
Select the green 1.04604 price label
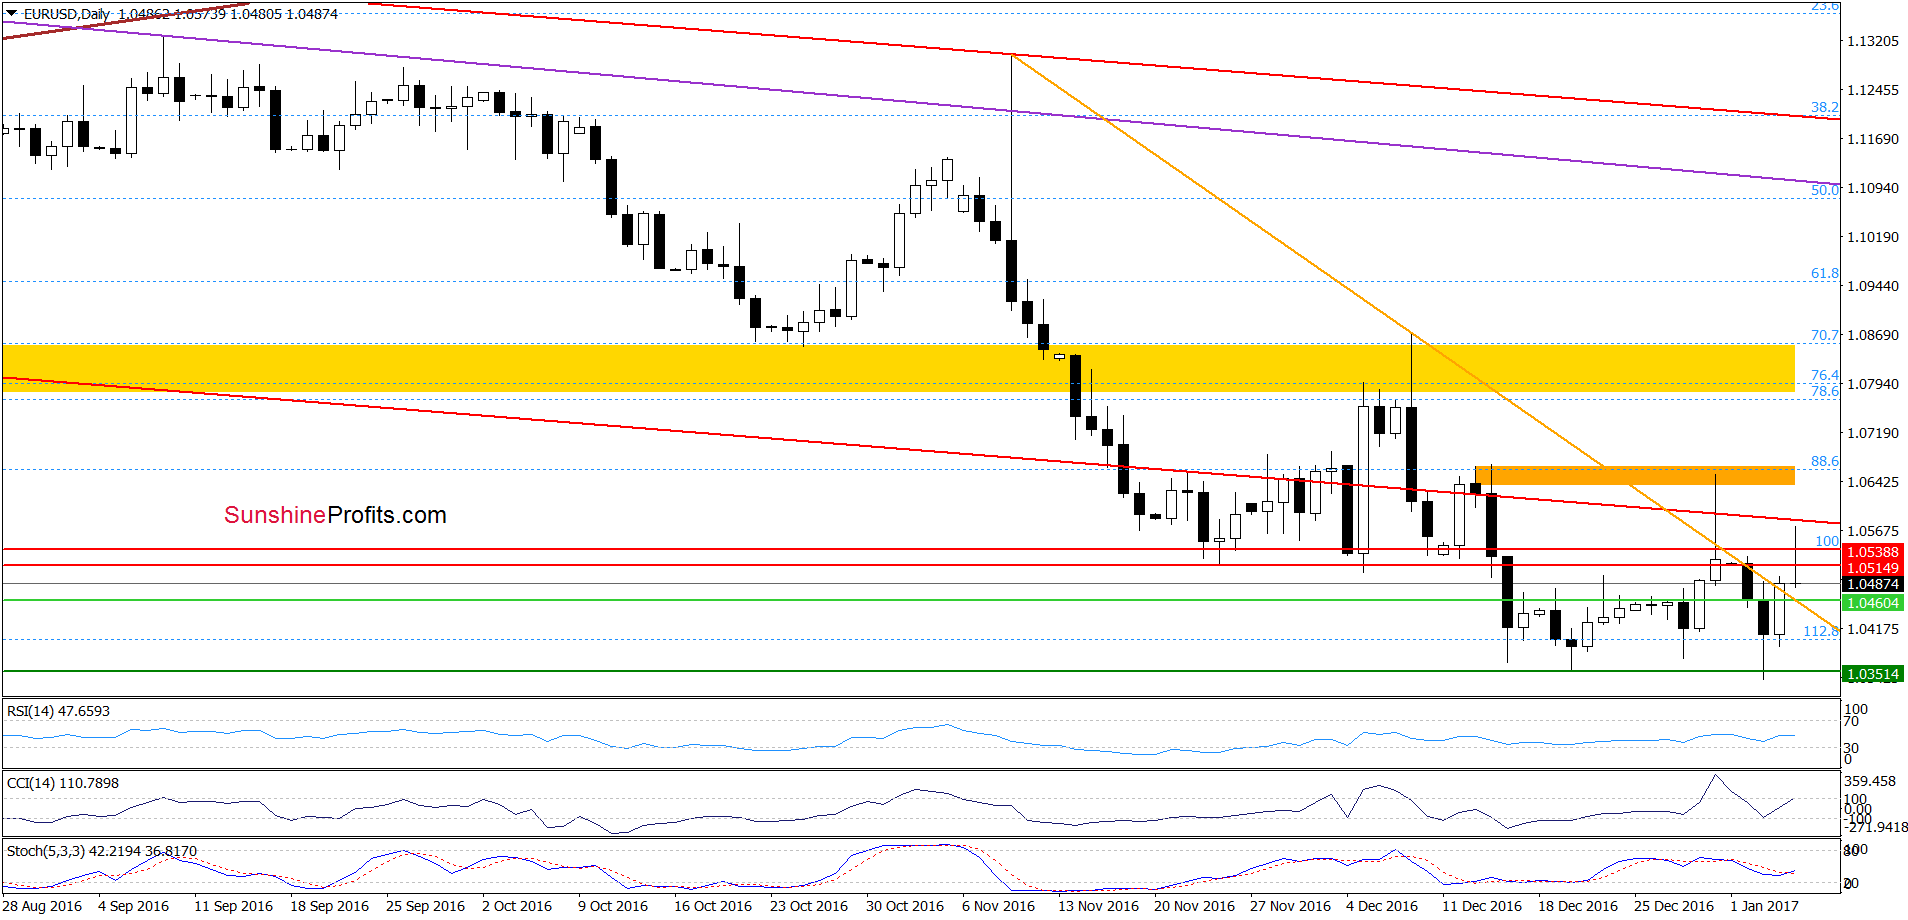(x=1872, y=603)
